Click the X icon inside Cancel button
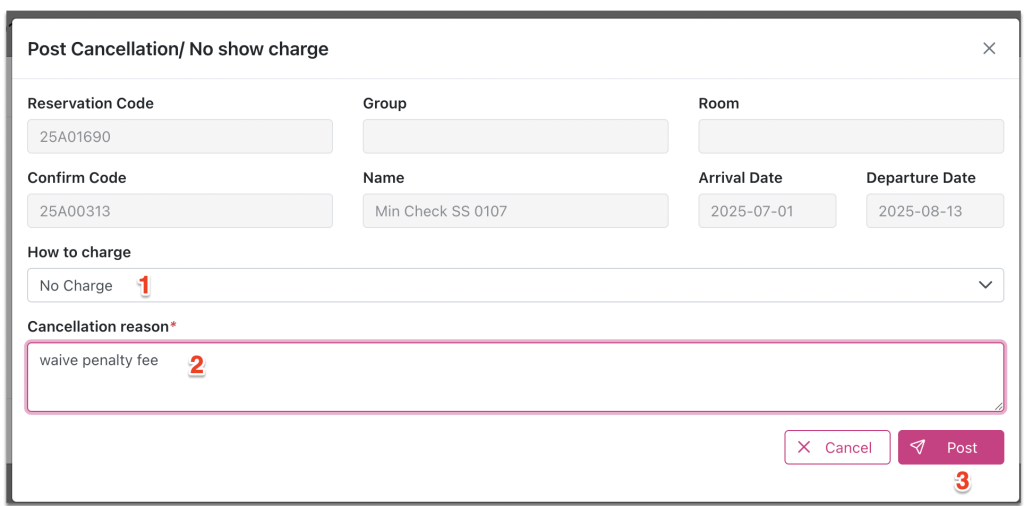1024x506 pixels. [x=805, y=448]
